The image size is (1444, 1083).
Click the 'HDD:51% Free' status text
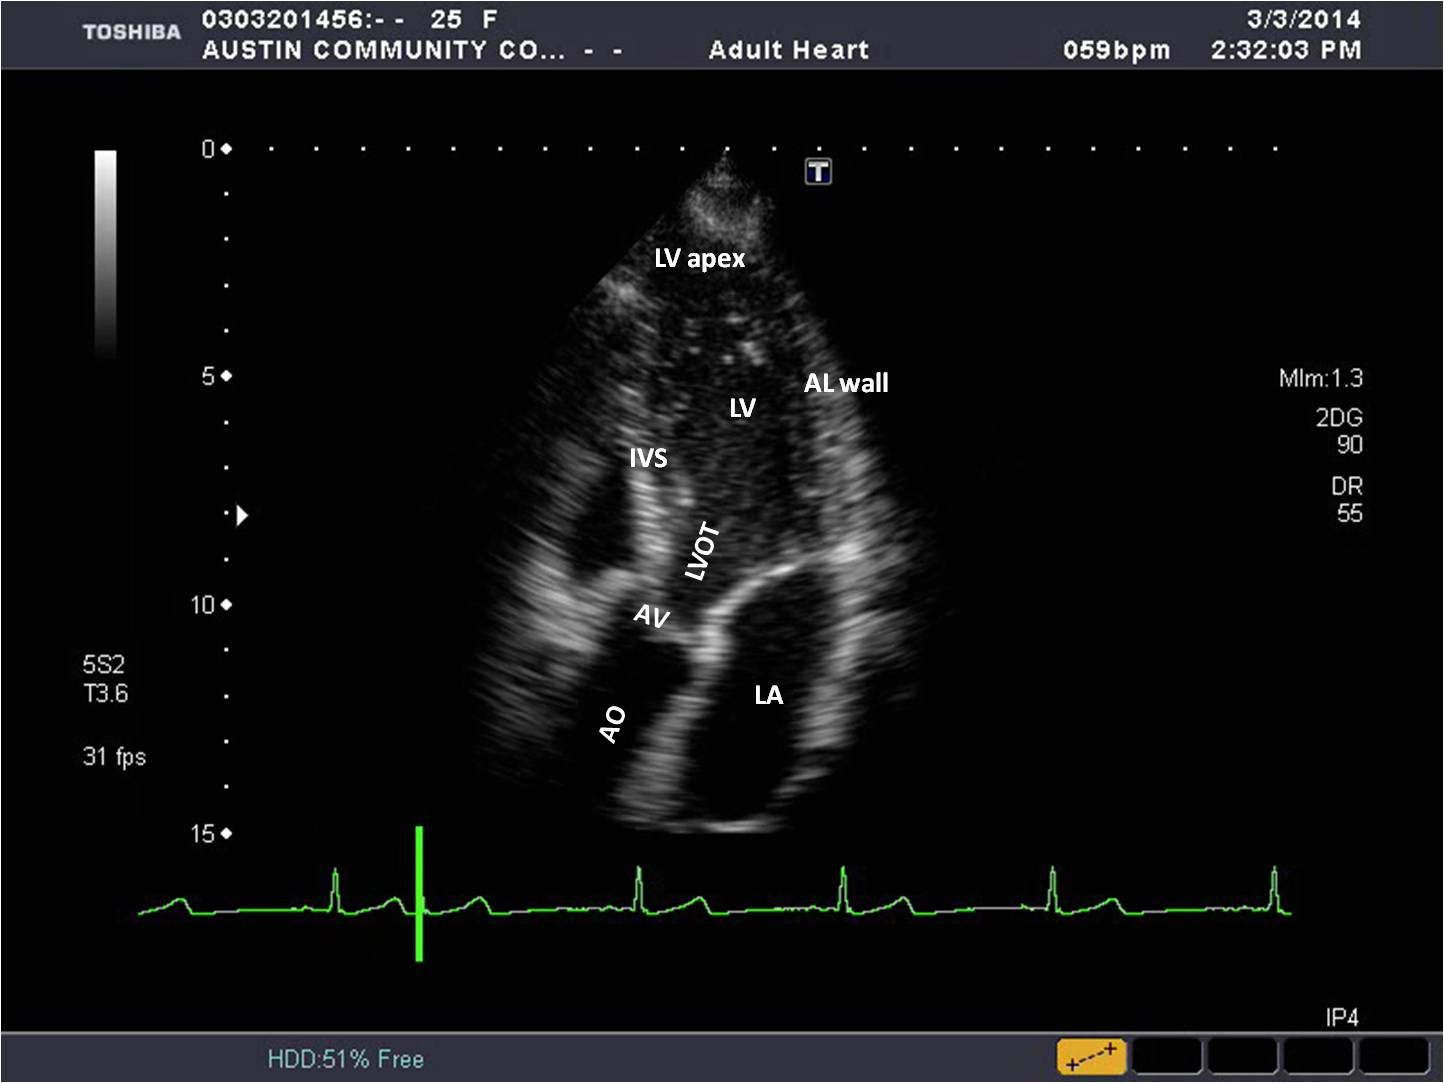pos(345,1059)
